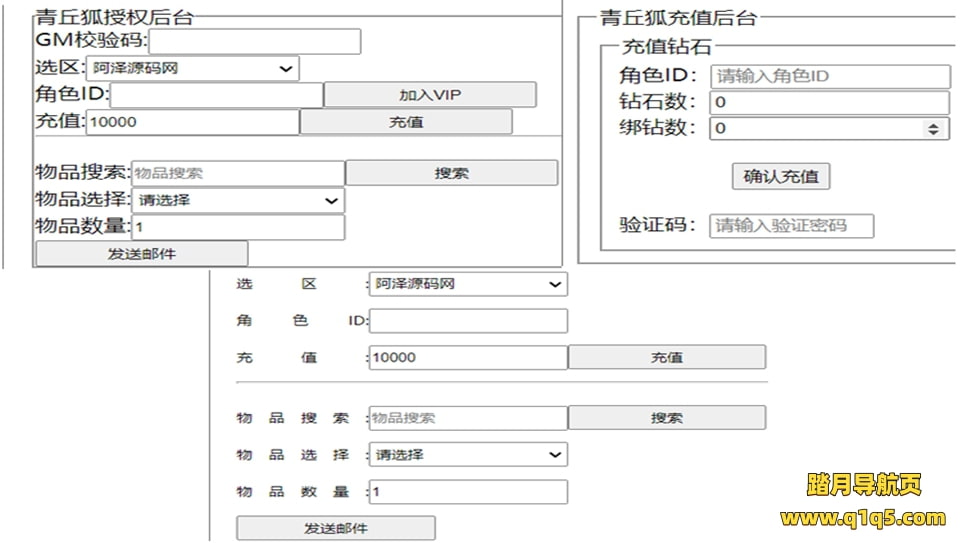Expand the 物品选择 dropdown in the 青丘狐授权后台 panel
The image size is (962, 543).
(237, 200)
